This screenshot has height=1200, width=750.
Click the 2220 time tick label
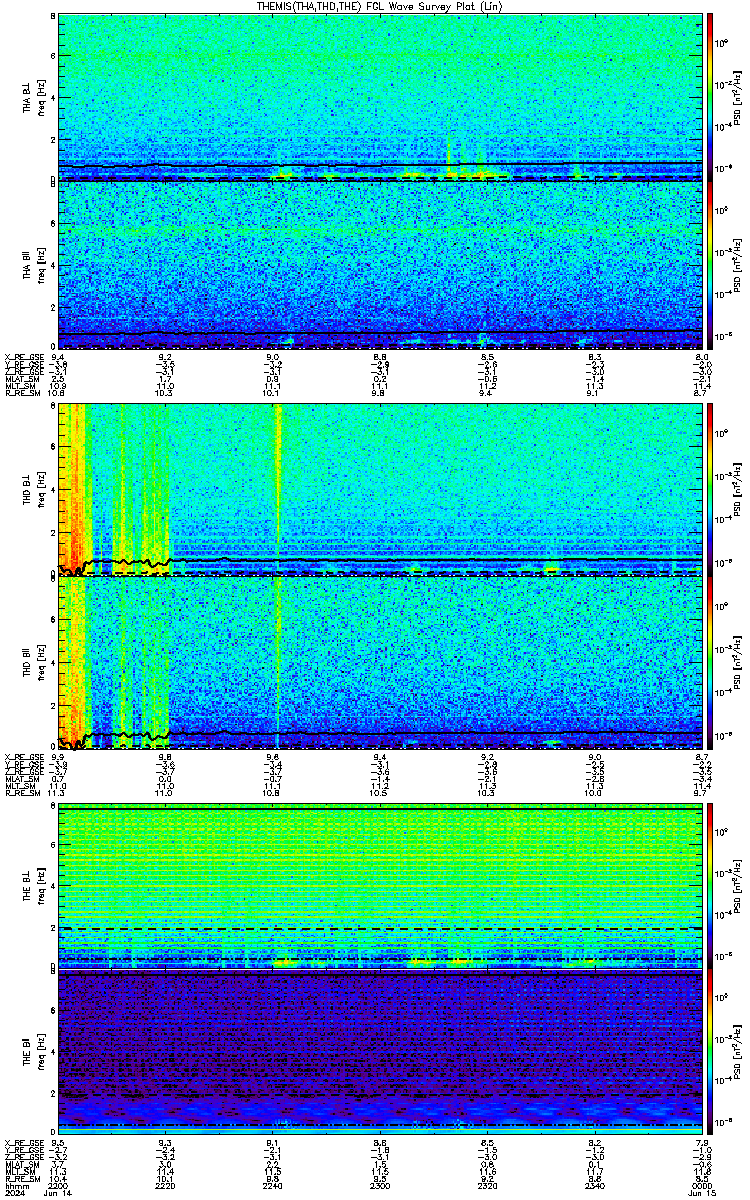pyautogui.click(x=166, y=1187)
